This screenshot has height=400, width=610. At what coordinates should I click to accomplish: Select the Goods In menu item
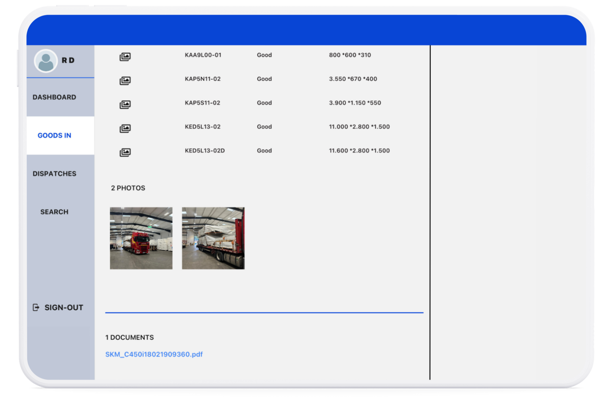click(54, 135)
